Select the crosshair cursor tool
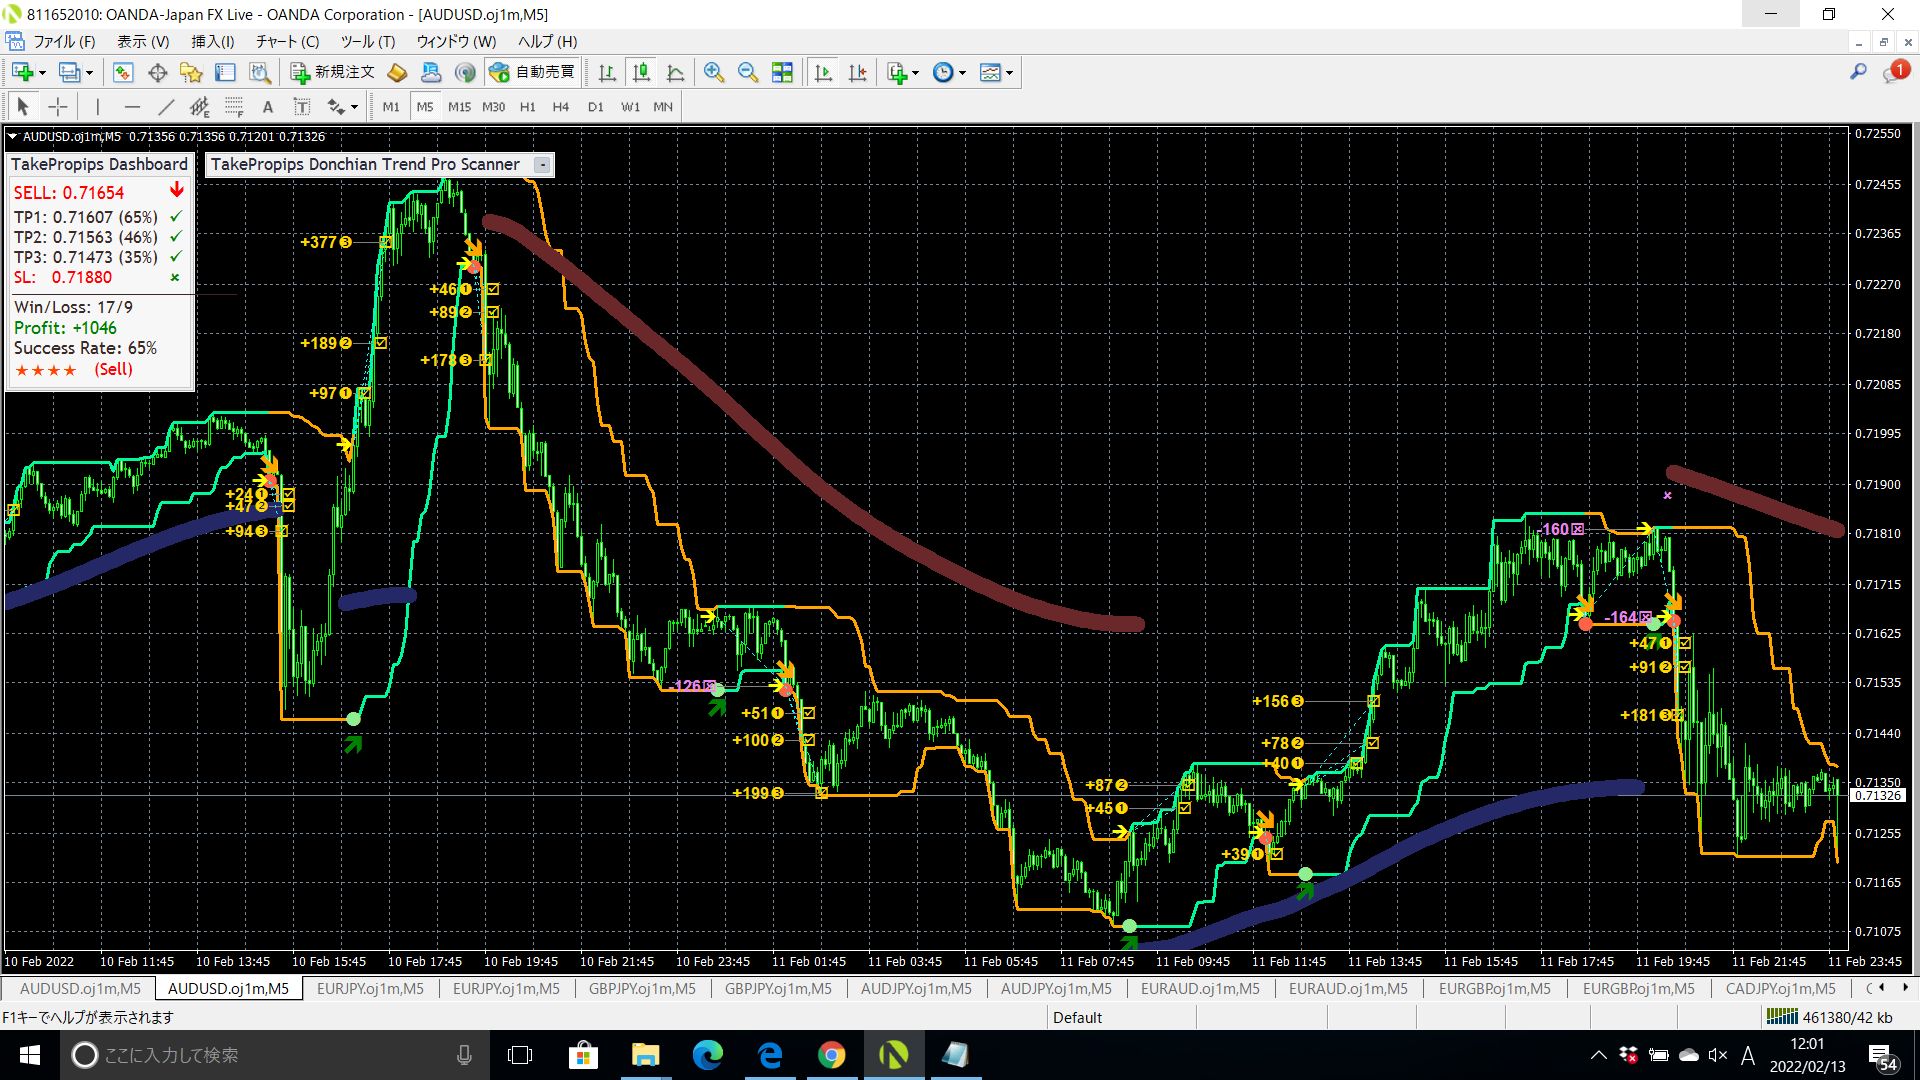This screenshot has width=1920, height=1080. point(58,107)
